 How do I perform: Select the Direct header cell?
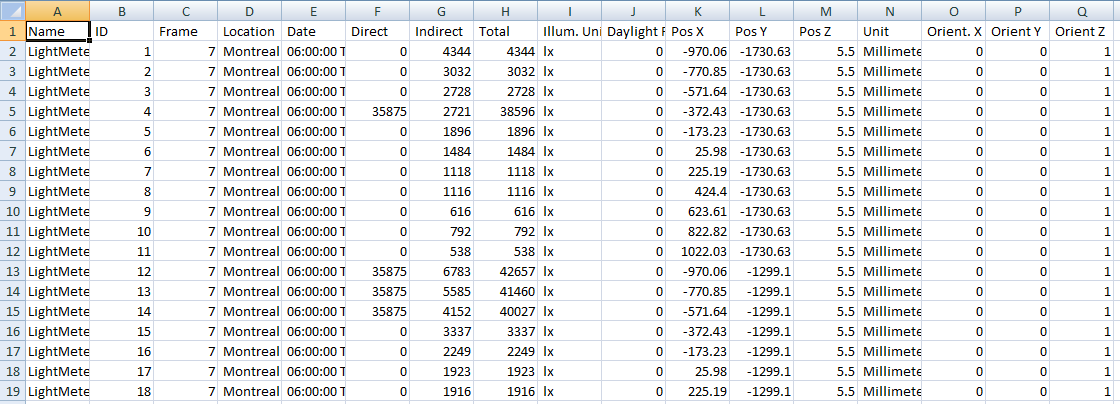pos(377,31)
